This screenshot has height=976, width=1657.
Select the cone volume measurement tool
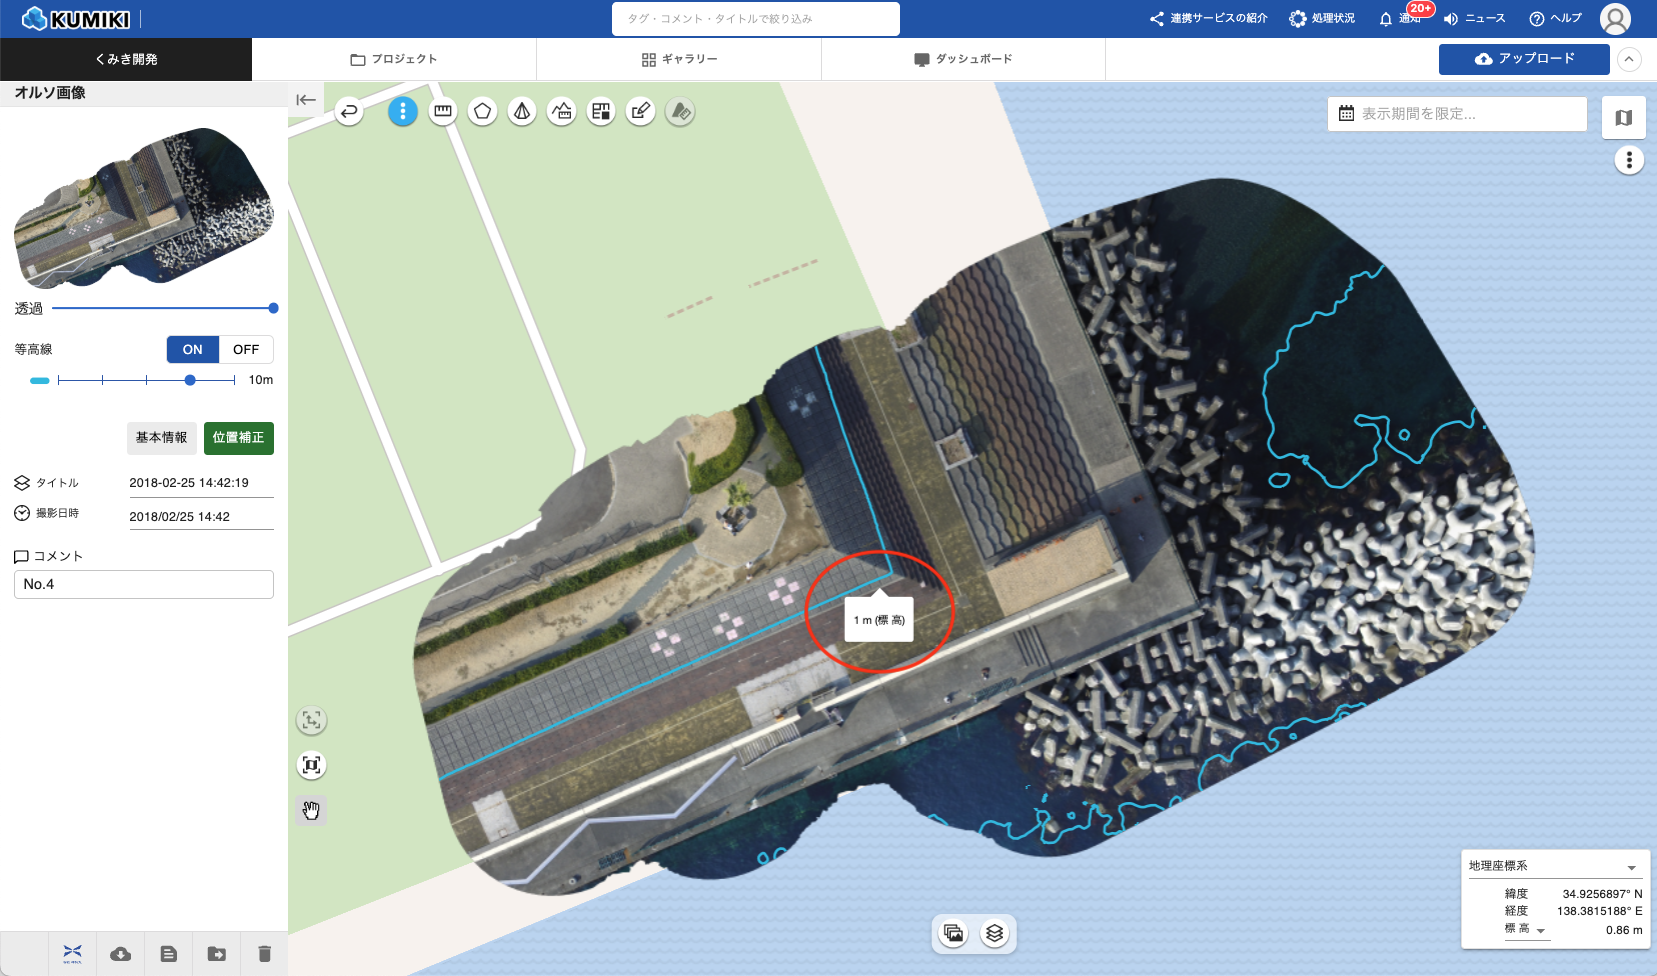coord(522,111)
